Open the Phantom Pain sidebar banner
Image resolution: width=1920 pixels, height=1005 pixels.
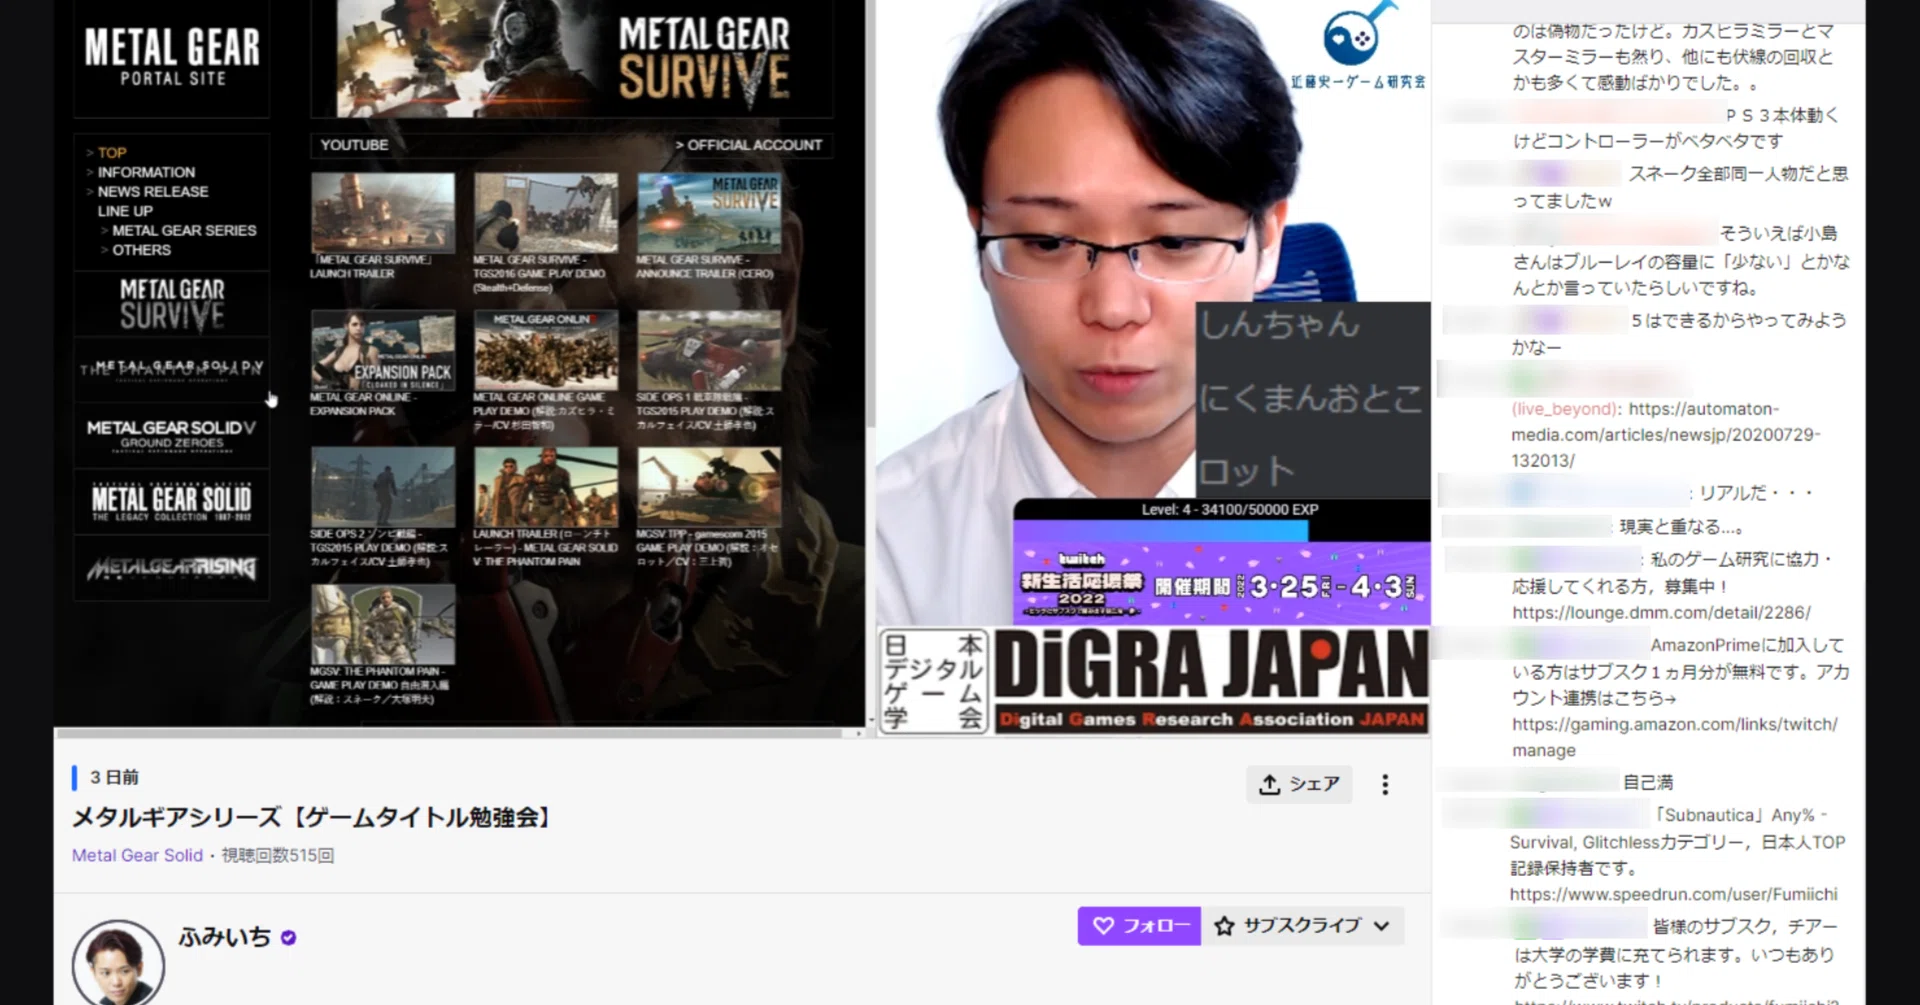point(172,369)
